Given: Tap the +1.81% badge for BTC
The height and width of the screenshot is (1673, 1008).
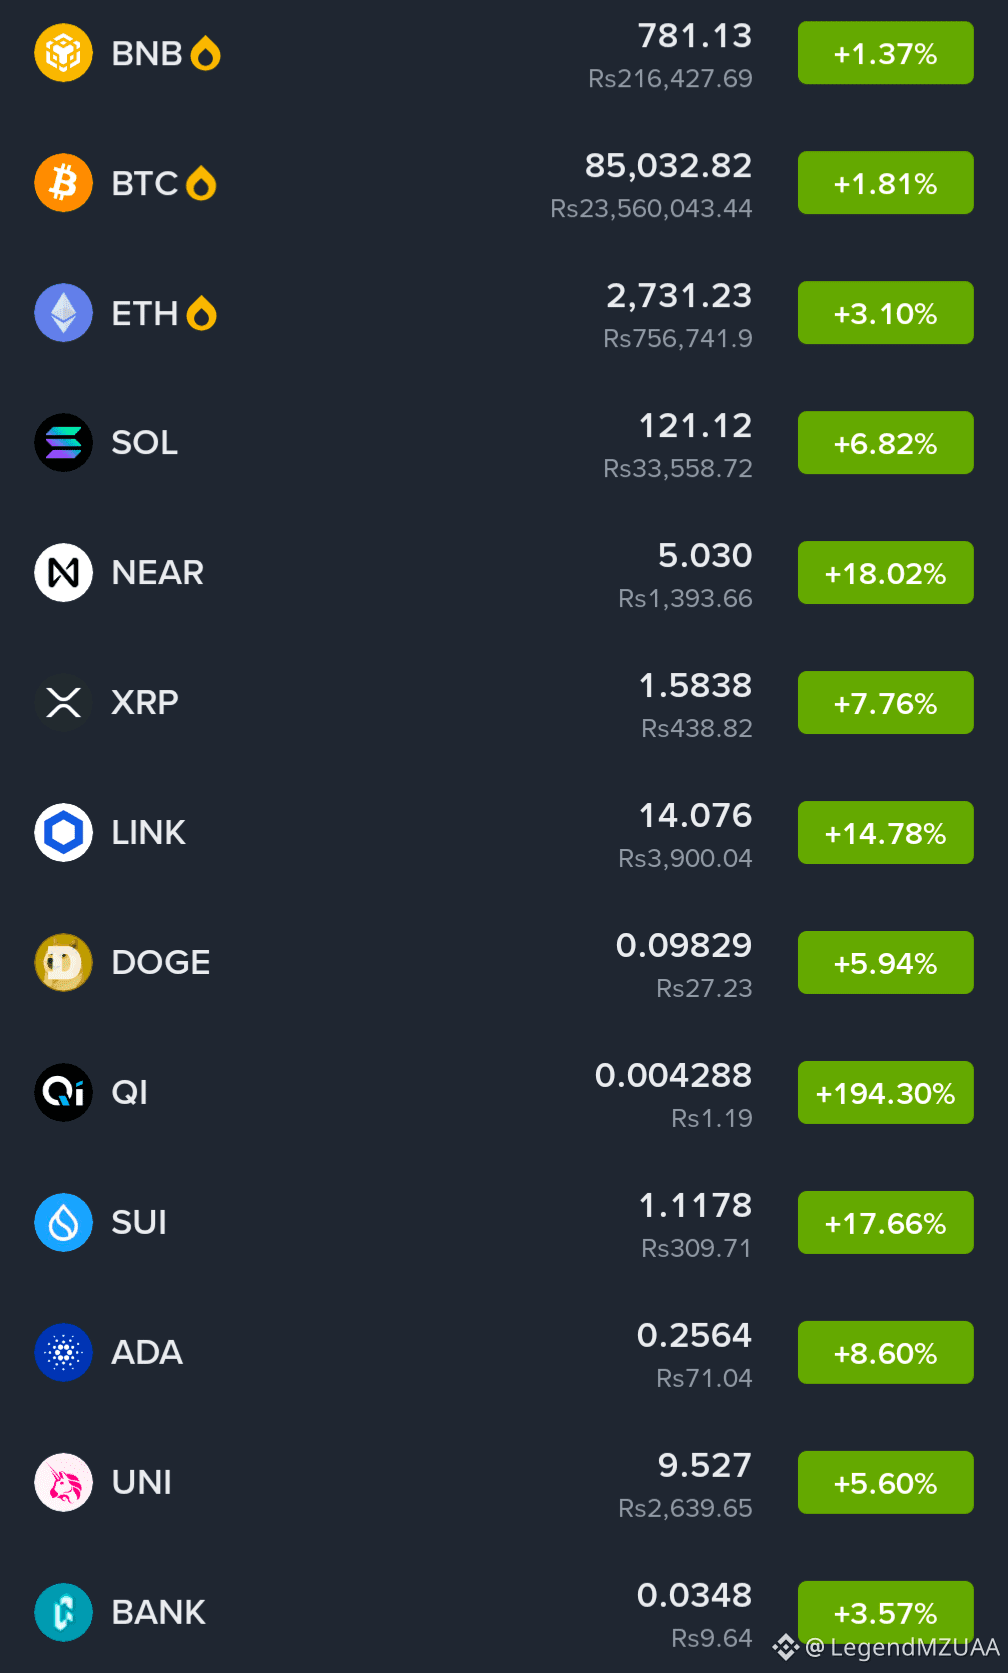Looking at the screenshot, I should pyautogui.click(x=885, y=183).
